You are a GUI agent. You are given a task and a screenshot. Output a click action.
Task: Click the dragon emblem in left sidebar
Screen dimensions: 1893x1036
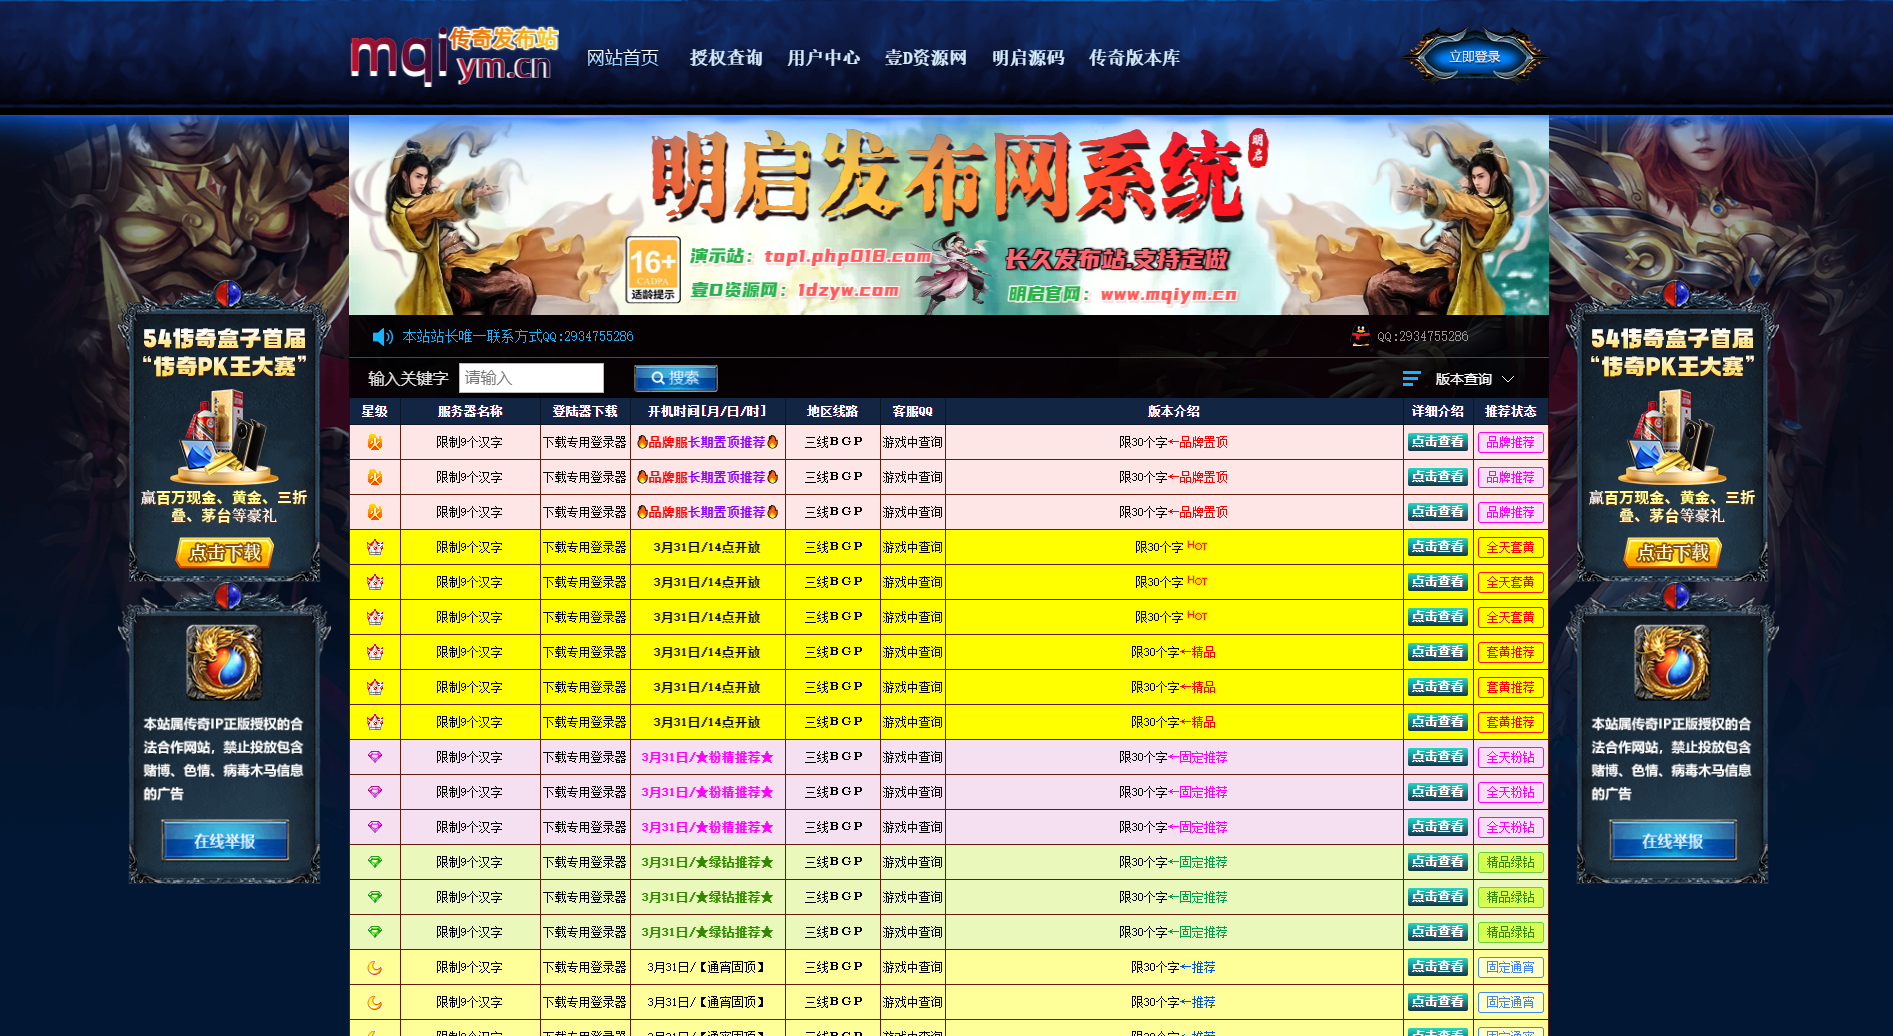pos(225,662)
